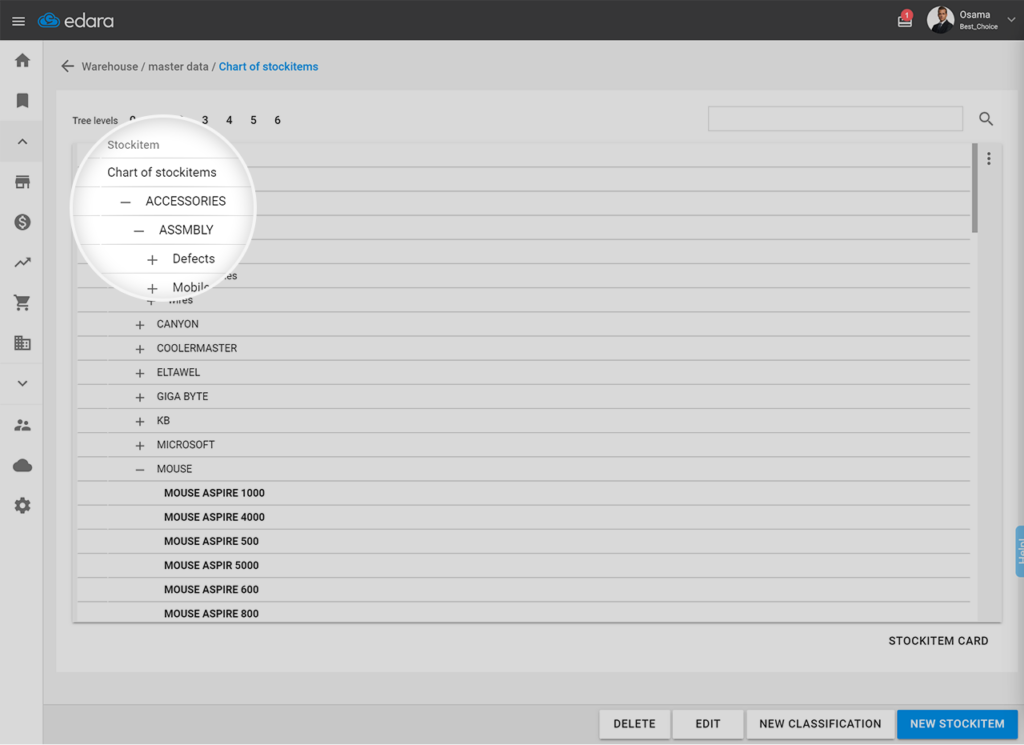Open the dollar accounting sidebar icon
Viewport: 1024px width, 745px height.
tap(22, 222)
